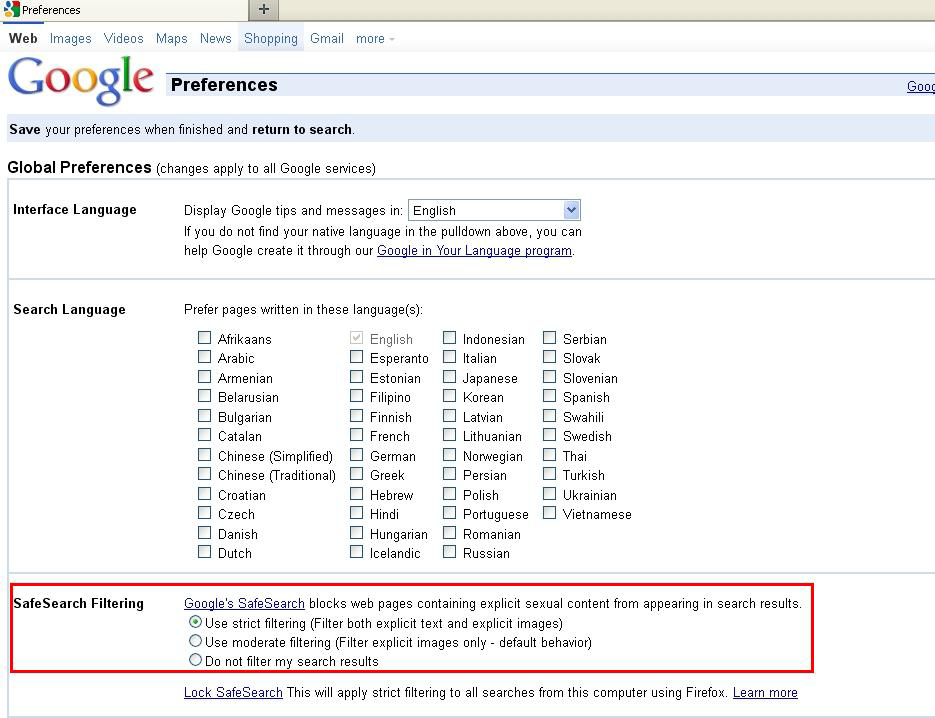Check the Polish language checkbox
The height and width of the screenshot is (718, 935).
(450, 494)
